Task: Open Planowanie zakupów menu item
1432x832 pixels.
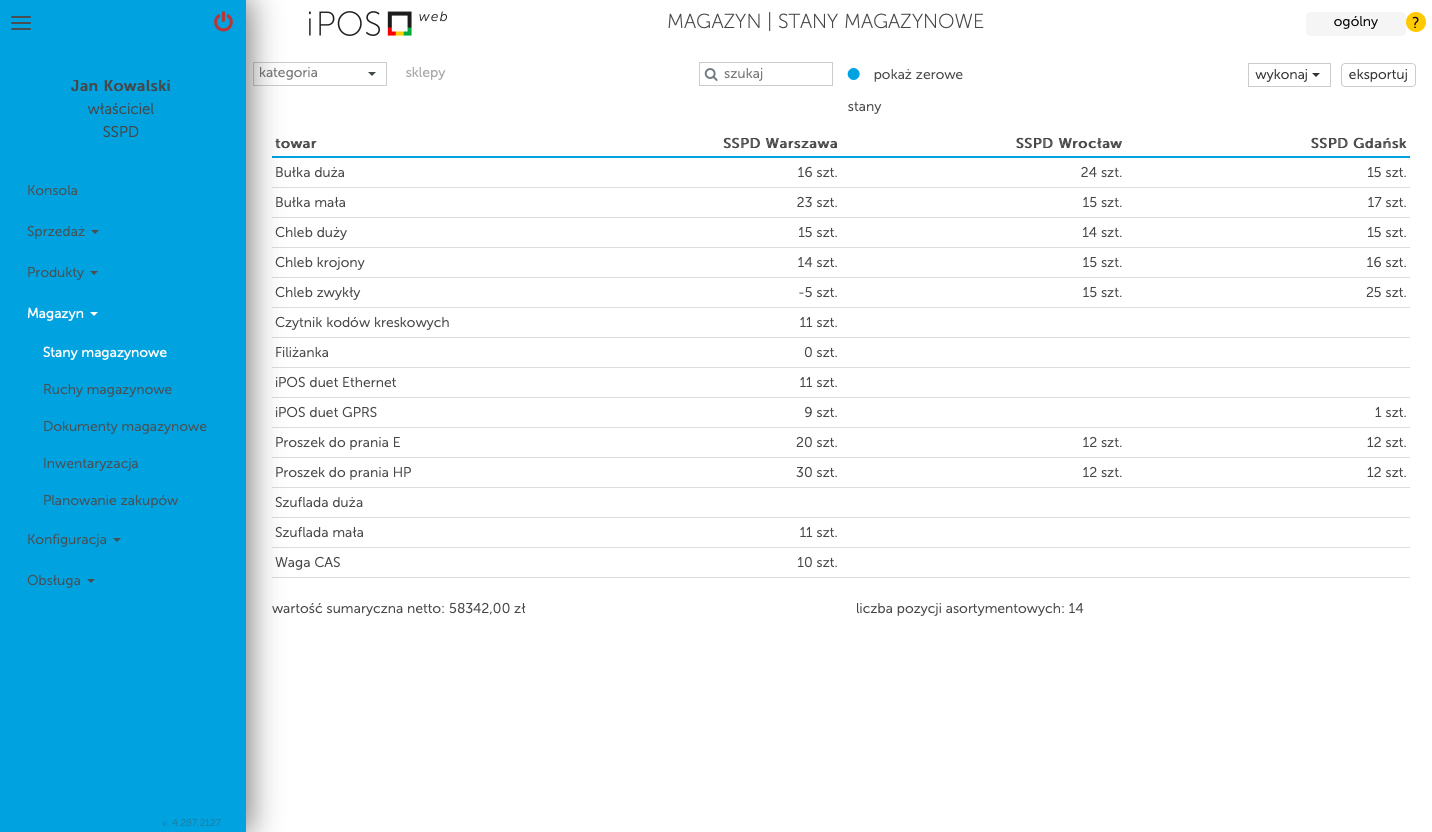Action: (110, 500)
